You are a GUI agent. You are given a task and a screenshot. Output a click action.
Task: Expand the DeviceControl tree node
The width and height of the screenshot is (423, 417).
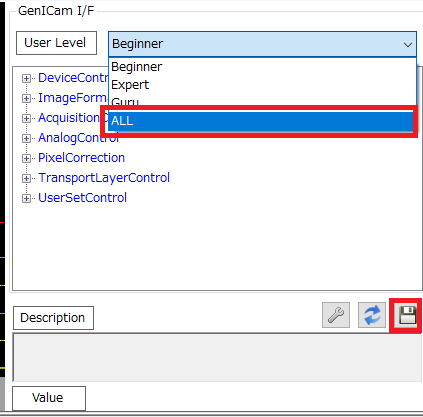click(x=26, y=78)
